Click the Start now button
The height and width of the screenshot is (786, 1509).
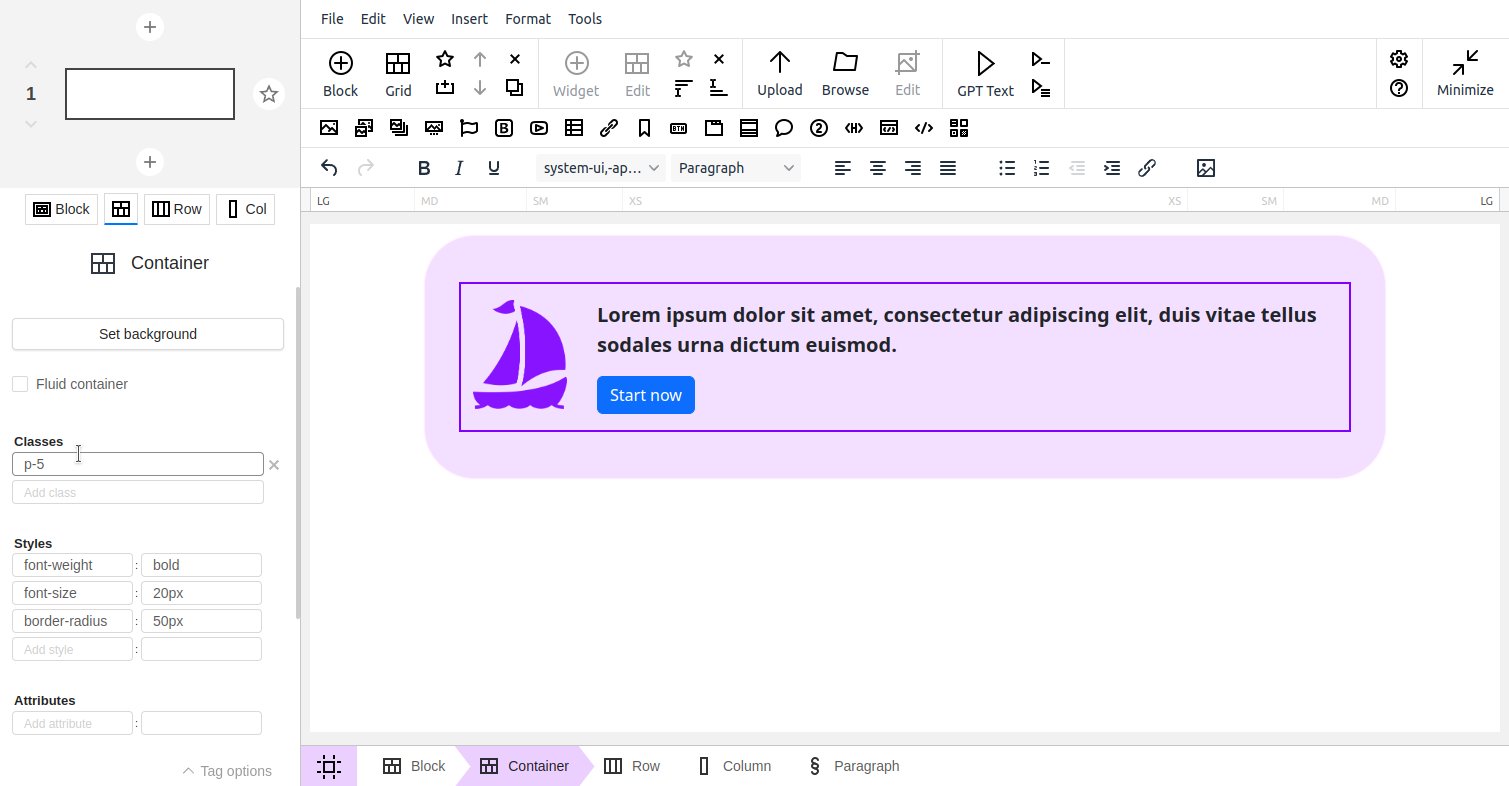click(x=646, y=395)
